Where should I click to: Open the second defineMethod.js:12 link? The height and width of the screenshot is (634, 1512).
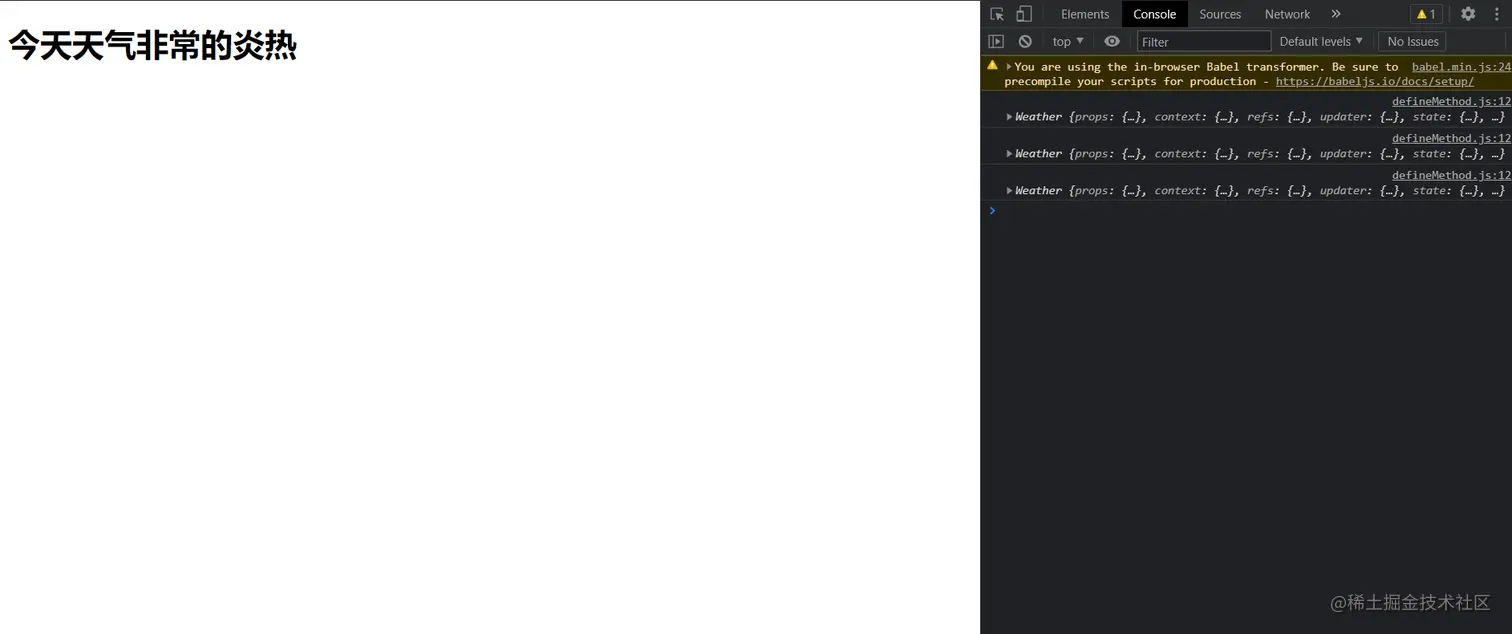(x=1451, y=138)
